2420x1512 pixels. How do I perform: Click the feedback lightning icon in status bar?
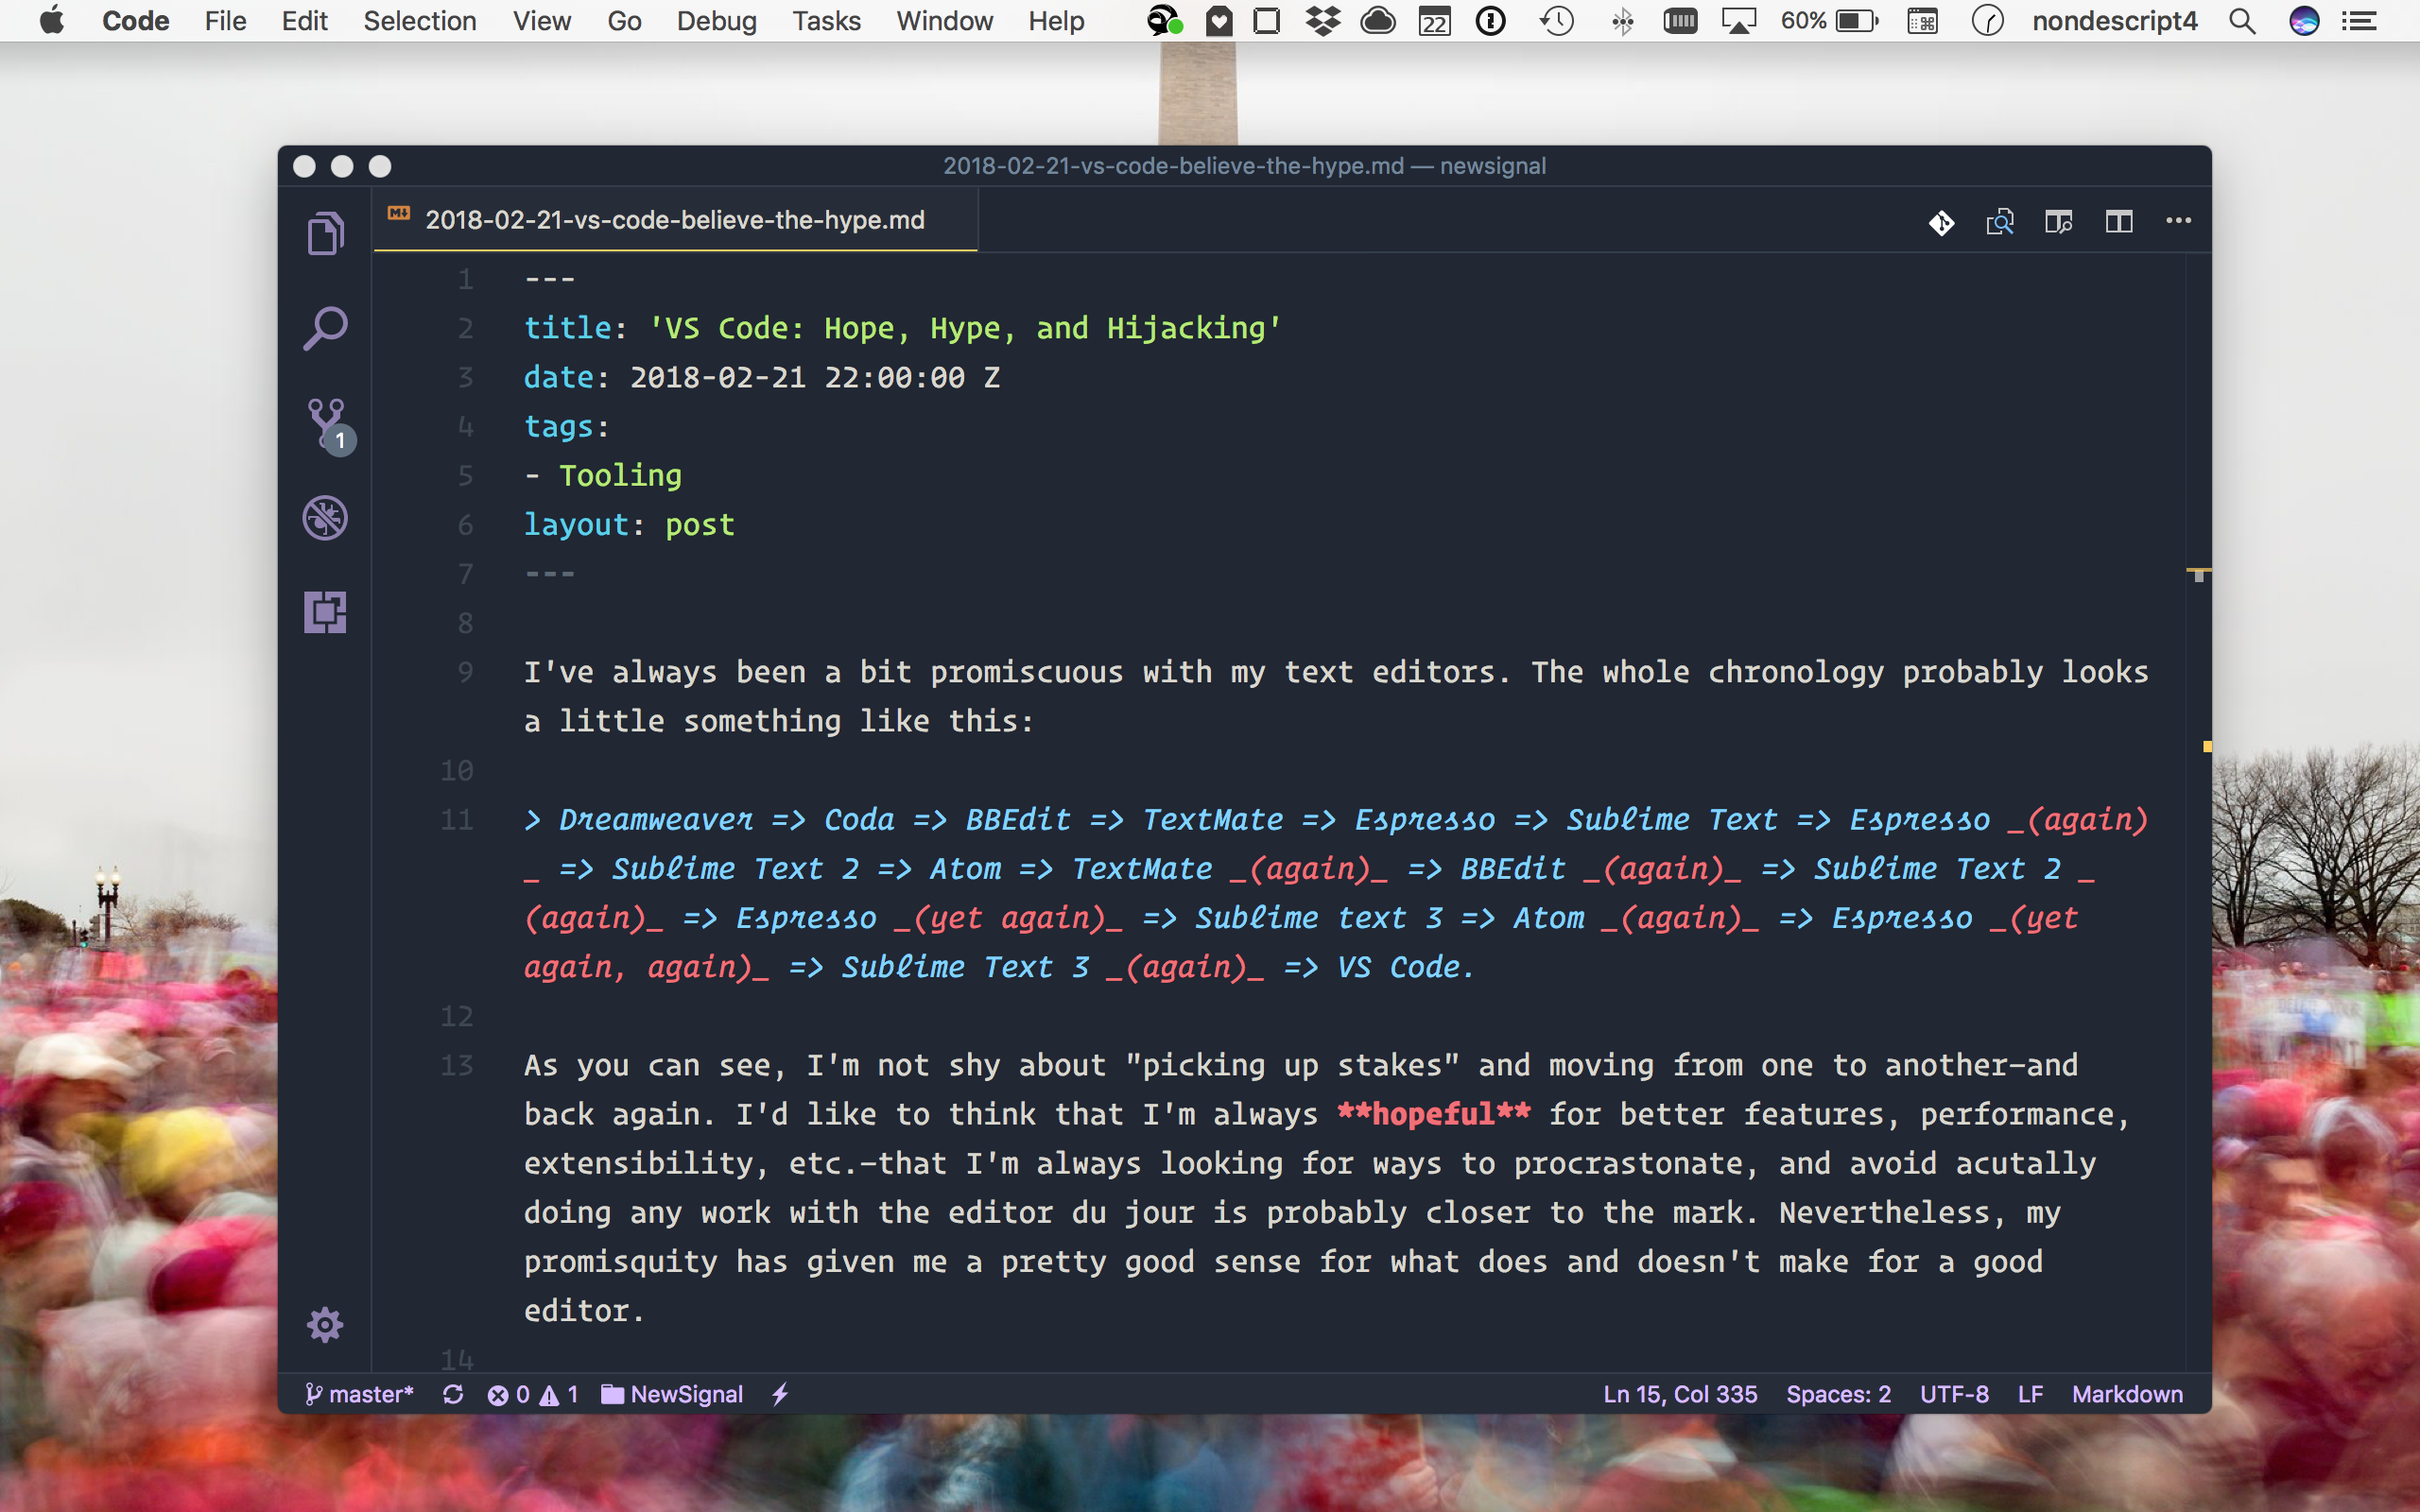click(781, 1394)
